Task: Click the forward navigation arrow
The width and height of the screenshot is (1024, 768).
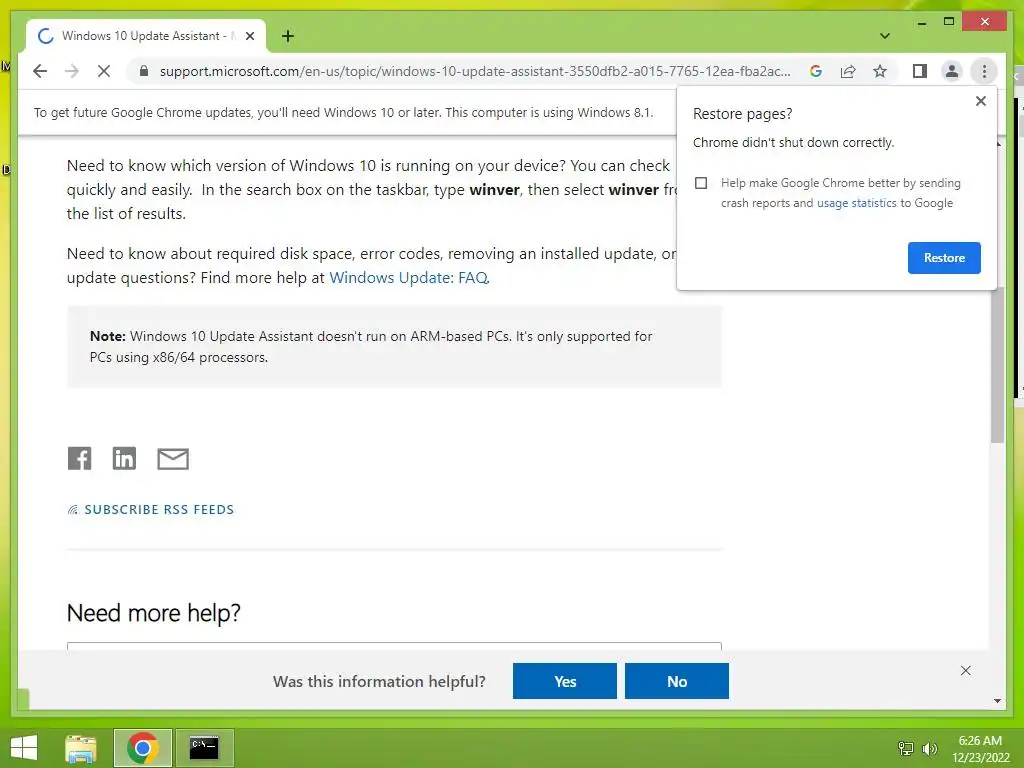Action: (x=72, y=71)
